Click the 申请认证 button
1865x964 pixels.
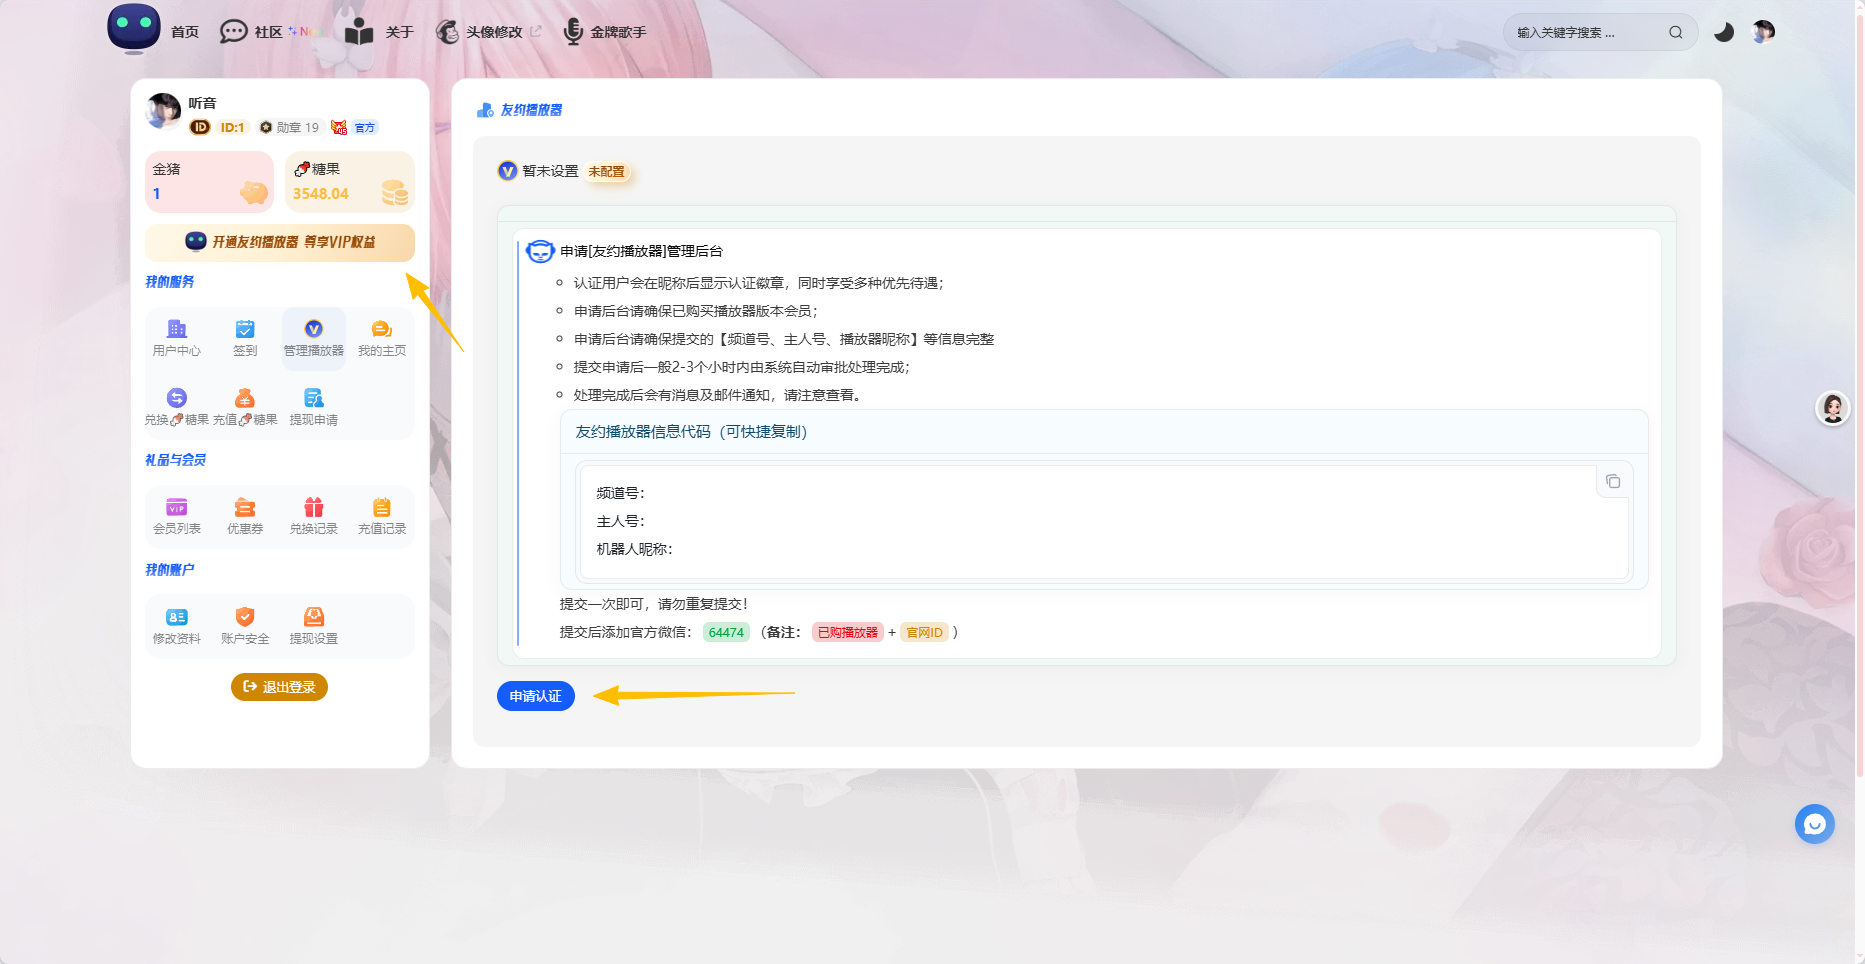coord(535,696)
